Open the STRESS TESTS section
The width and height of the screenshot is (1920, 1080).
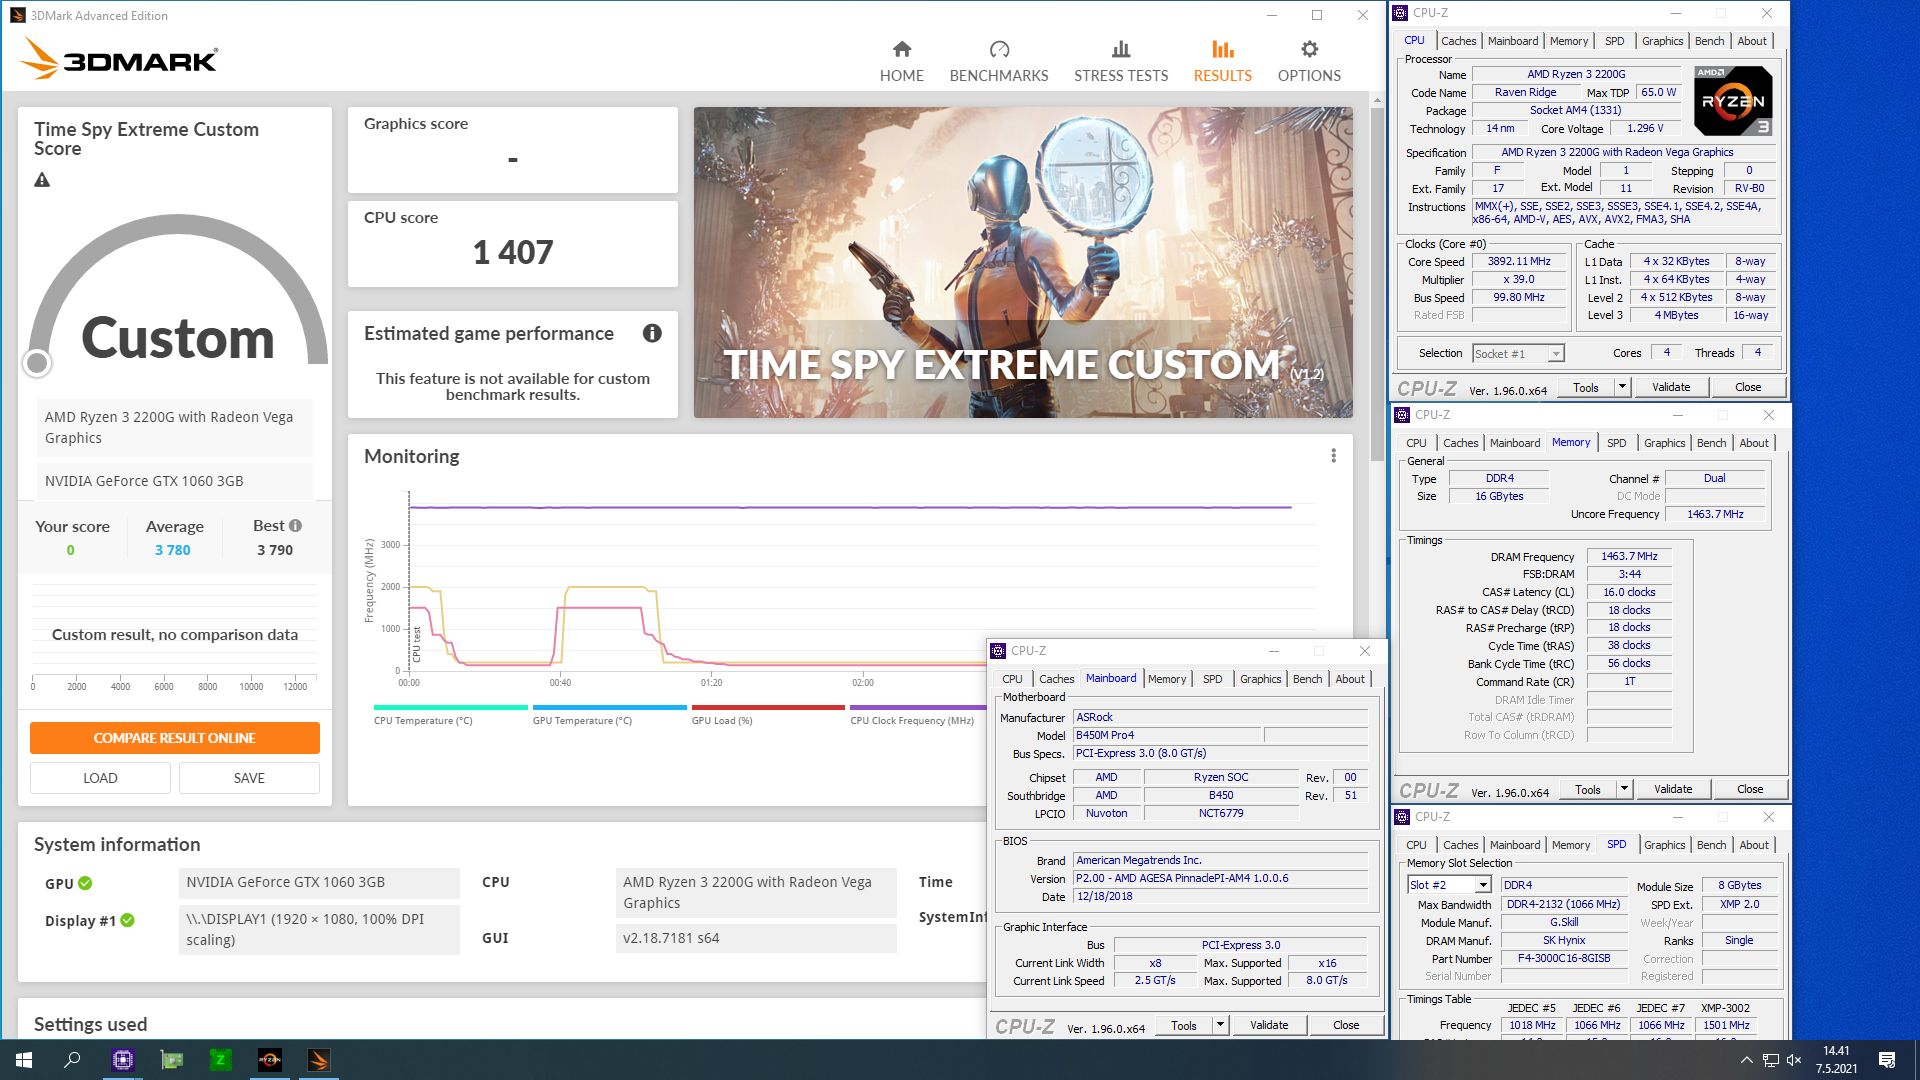(1121, 61)
